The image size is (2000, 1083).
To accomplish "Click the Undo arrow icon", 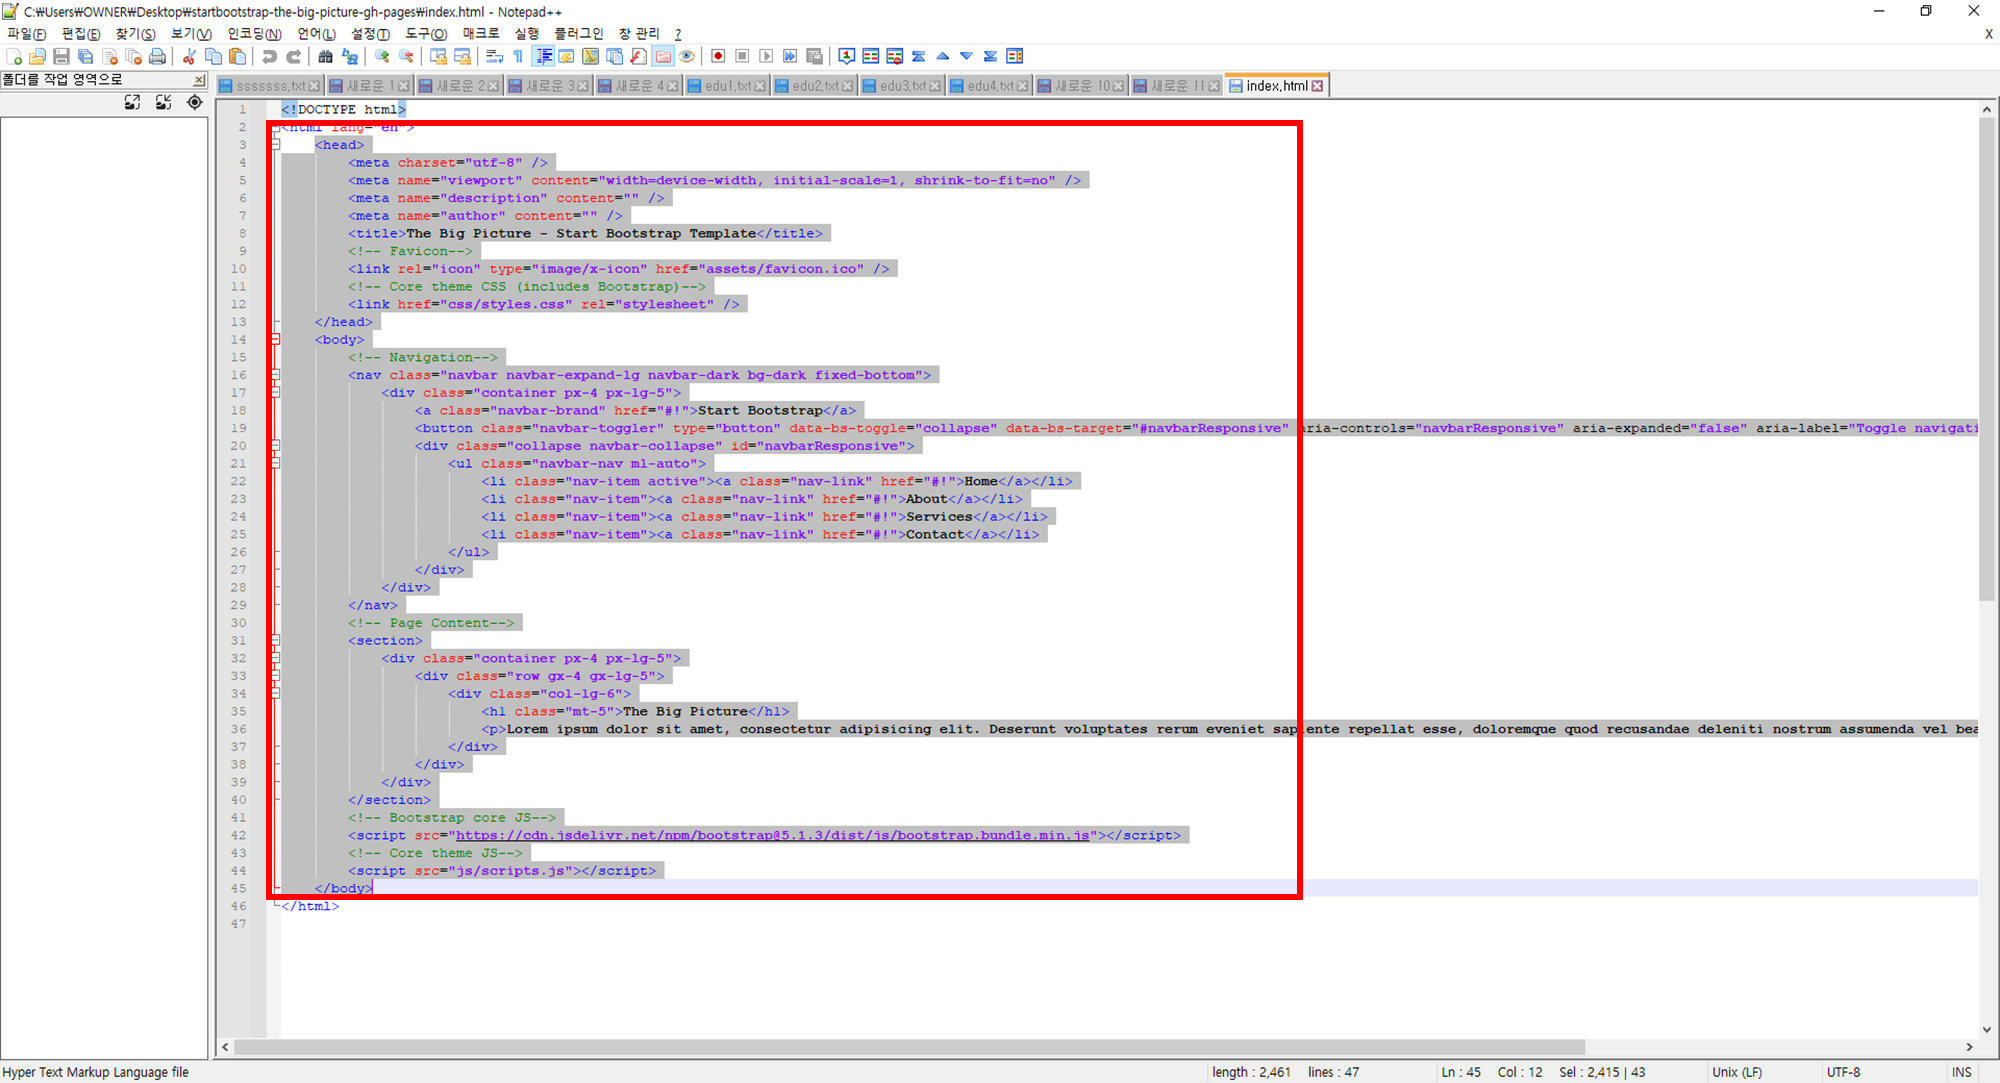I will 269,57.
